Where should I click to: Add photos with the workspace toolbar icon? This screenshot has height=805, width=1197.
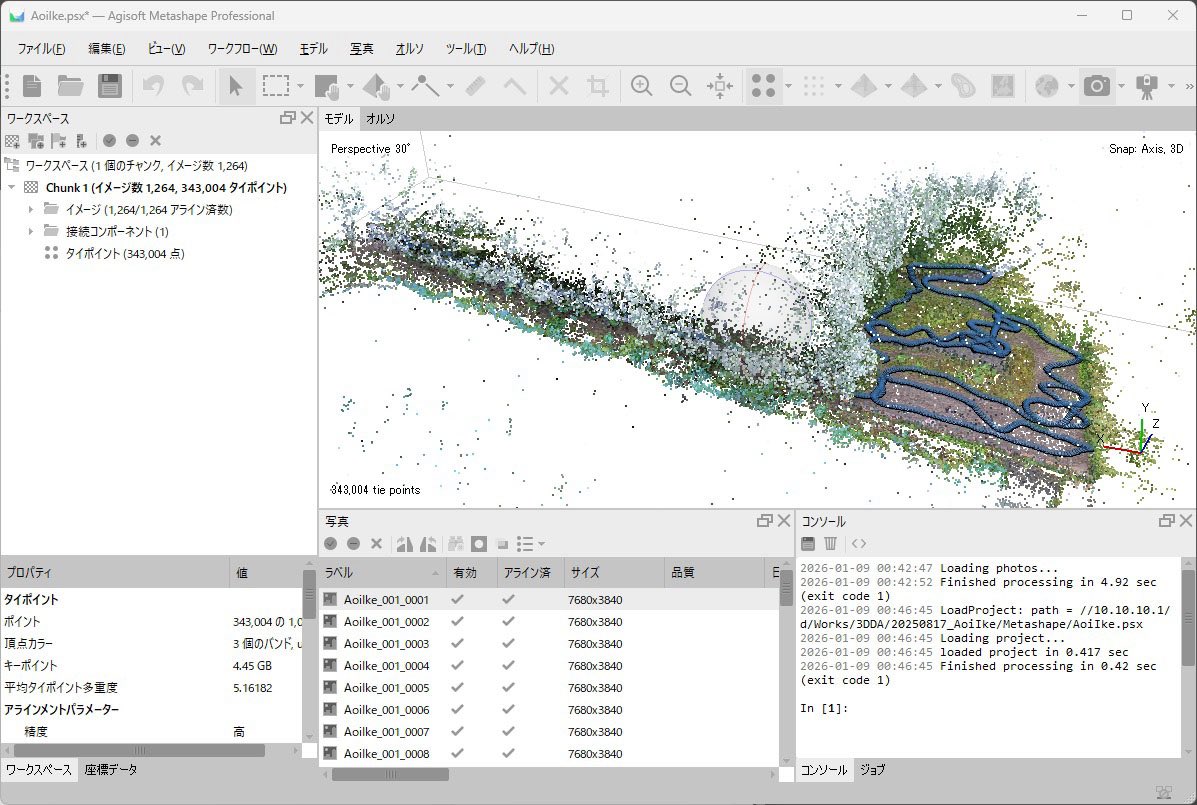pos(36,140)
